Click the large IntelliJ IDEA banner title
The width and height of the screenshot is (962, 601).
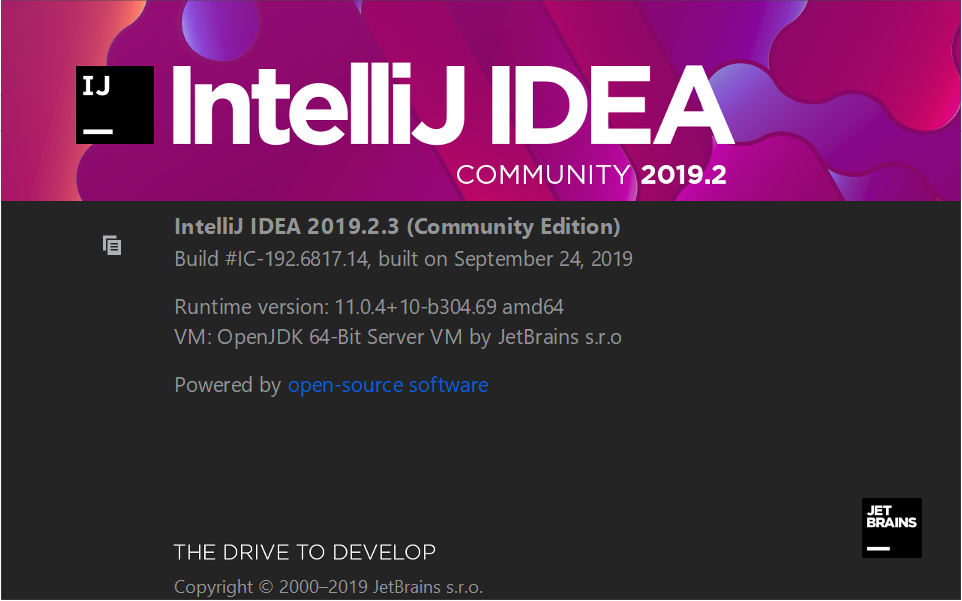click(453, 105)
